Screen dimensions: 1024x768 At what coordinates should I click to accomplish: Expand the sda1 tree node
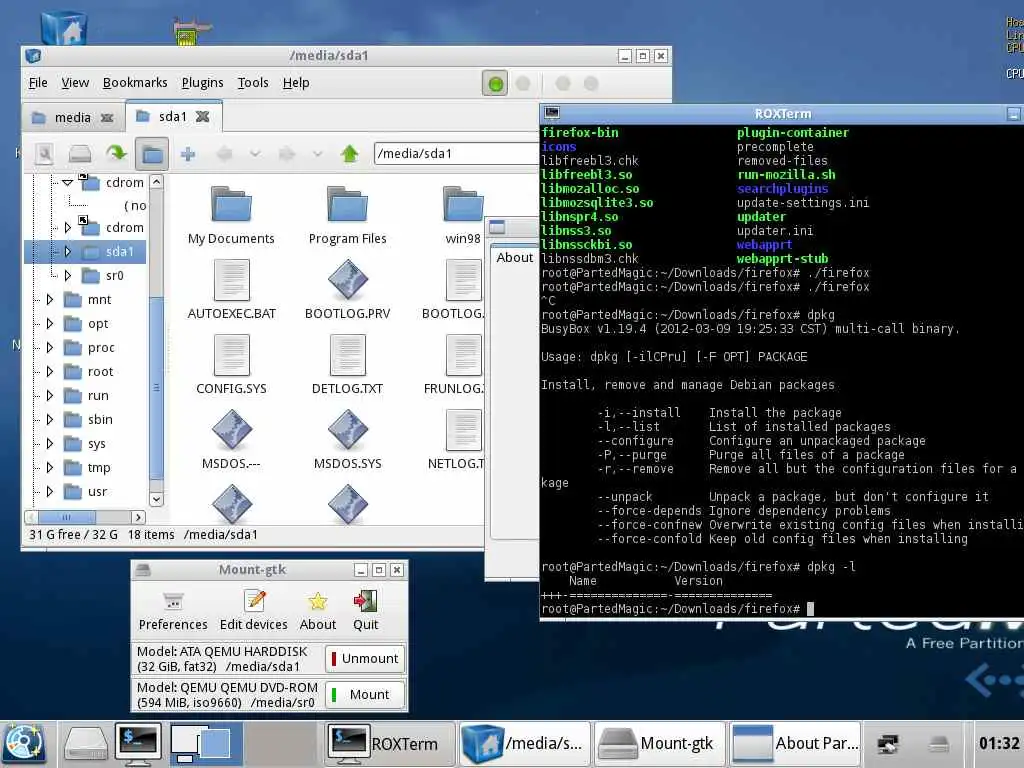point(67,251)
